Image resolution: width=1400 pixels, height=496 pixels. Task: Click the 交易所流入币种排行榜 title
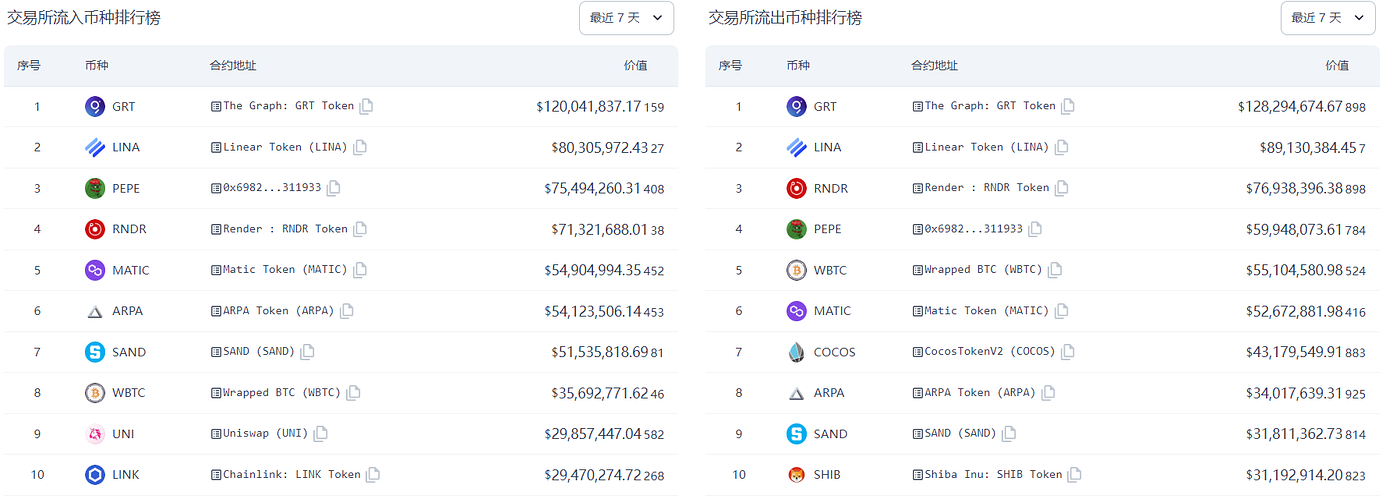click(85, 18)
